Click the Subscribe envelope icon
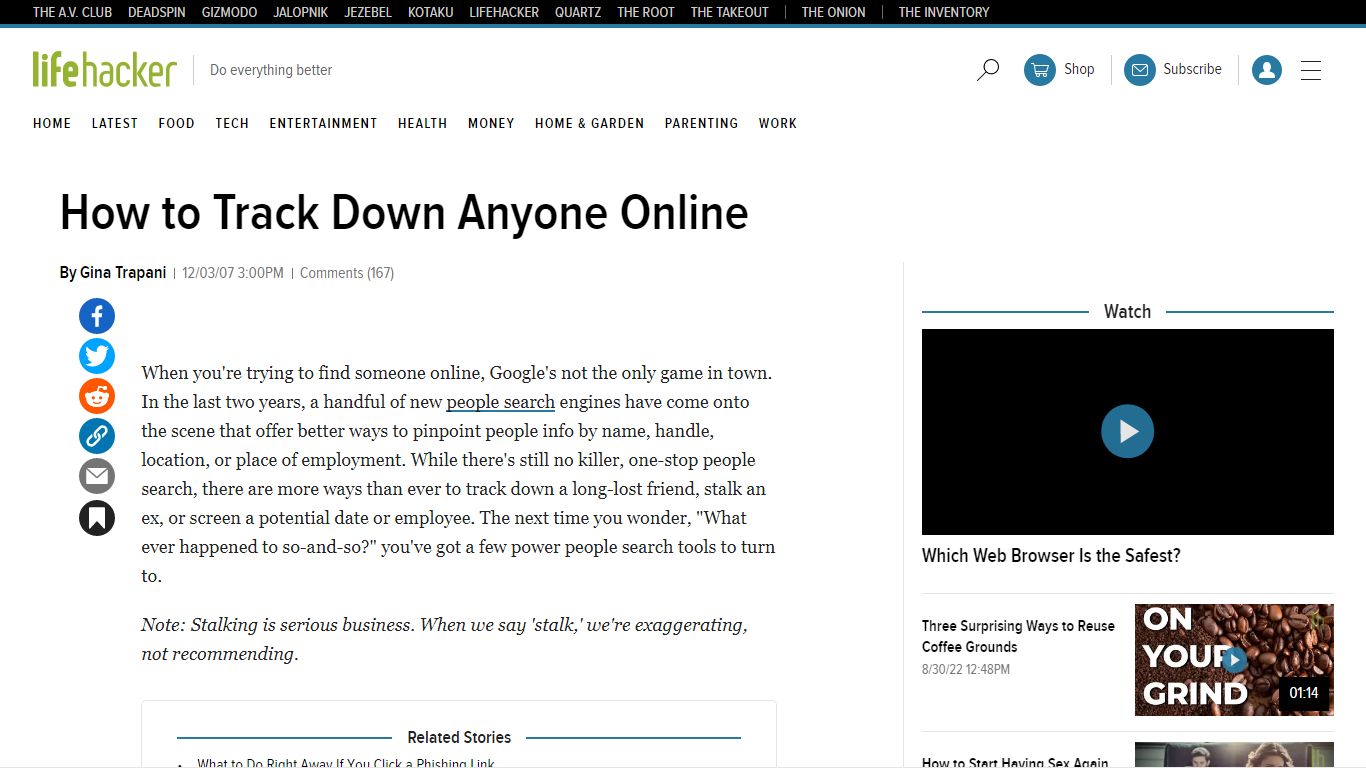 [1140, 70]
